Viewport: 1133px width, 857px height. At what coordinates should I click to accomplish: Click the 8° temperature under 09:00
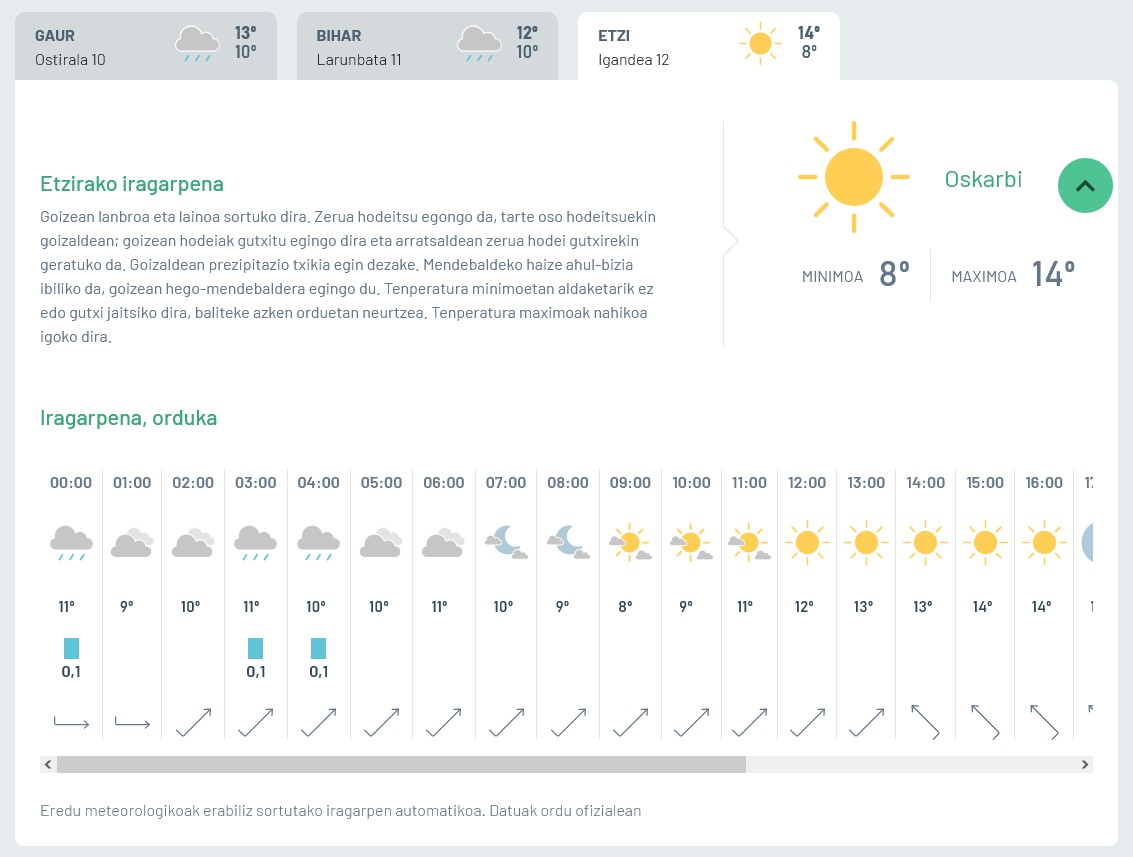626,607
